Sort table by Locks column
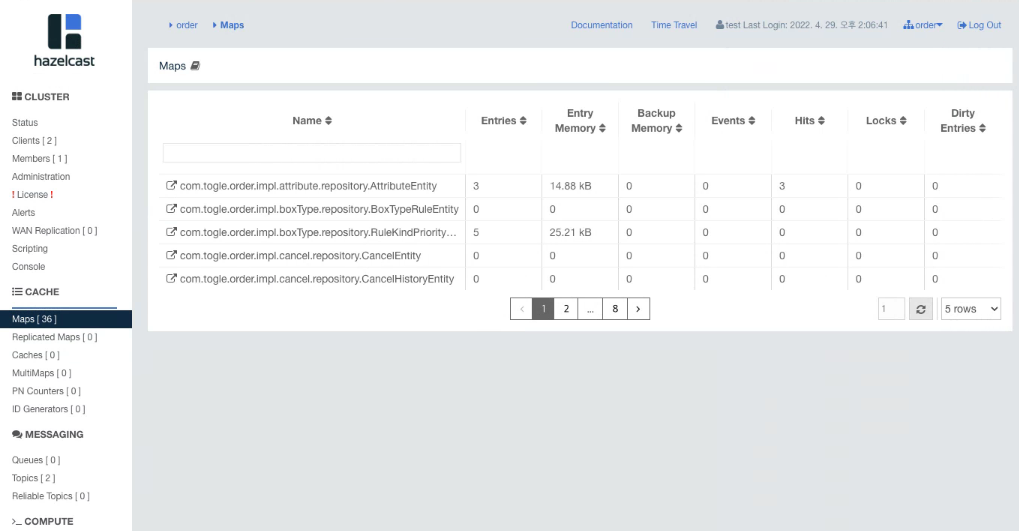The width and height of the screenshot is (1019, 531). [886, 121]
